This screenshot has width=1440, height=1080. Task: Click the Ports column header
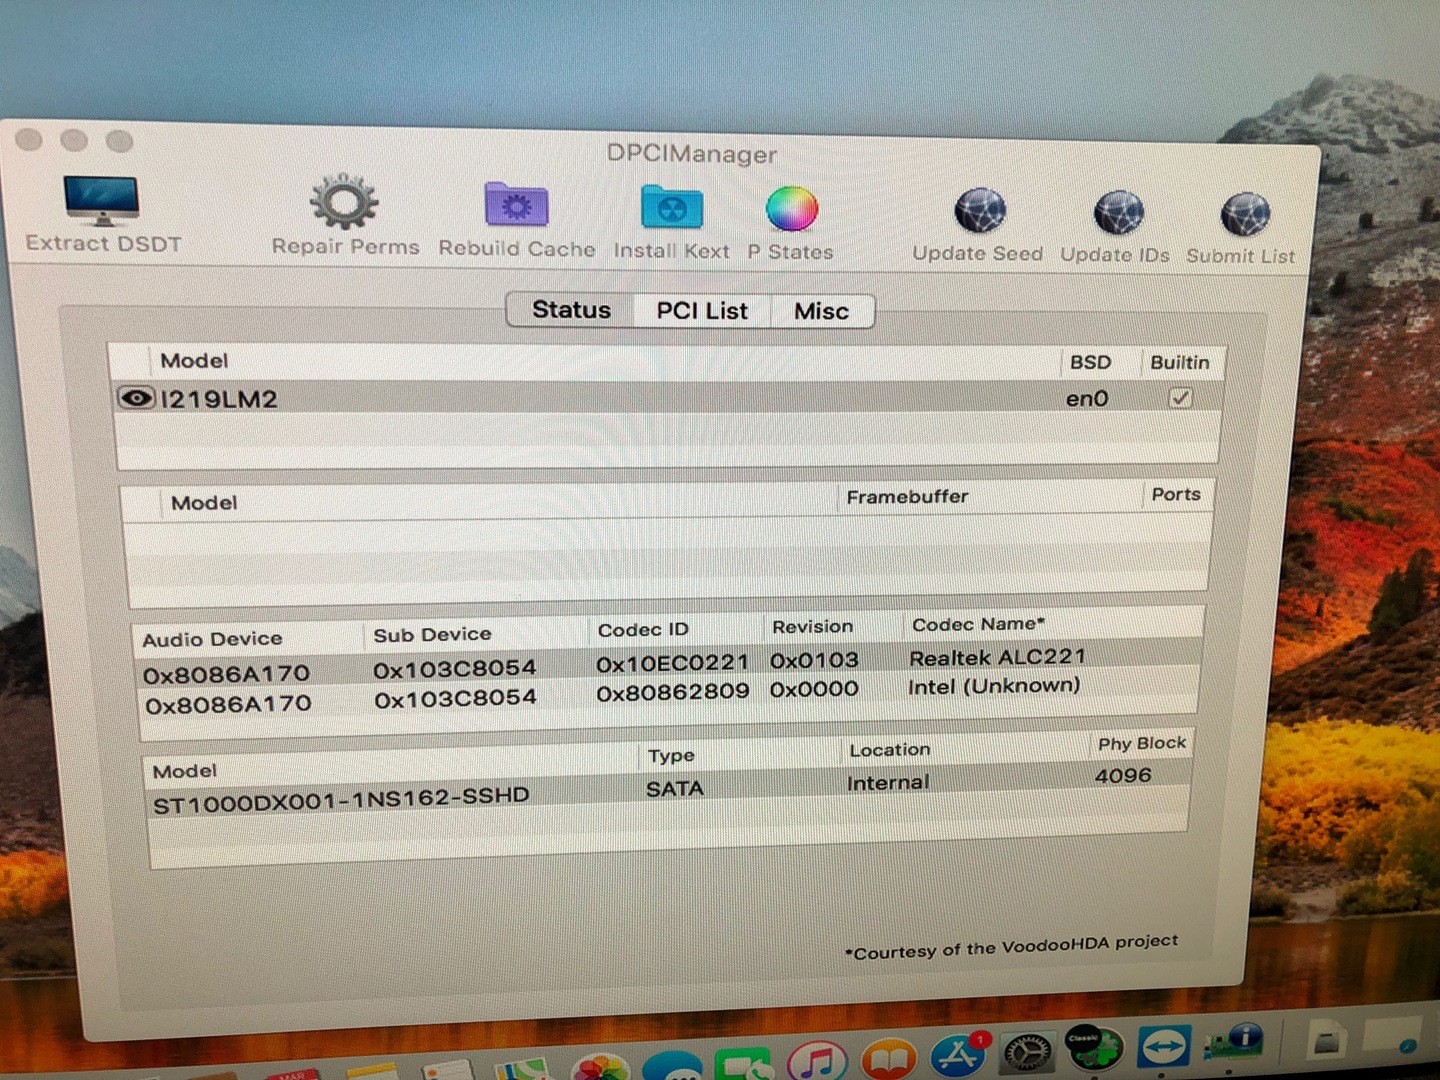(x=1176, y=494)
